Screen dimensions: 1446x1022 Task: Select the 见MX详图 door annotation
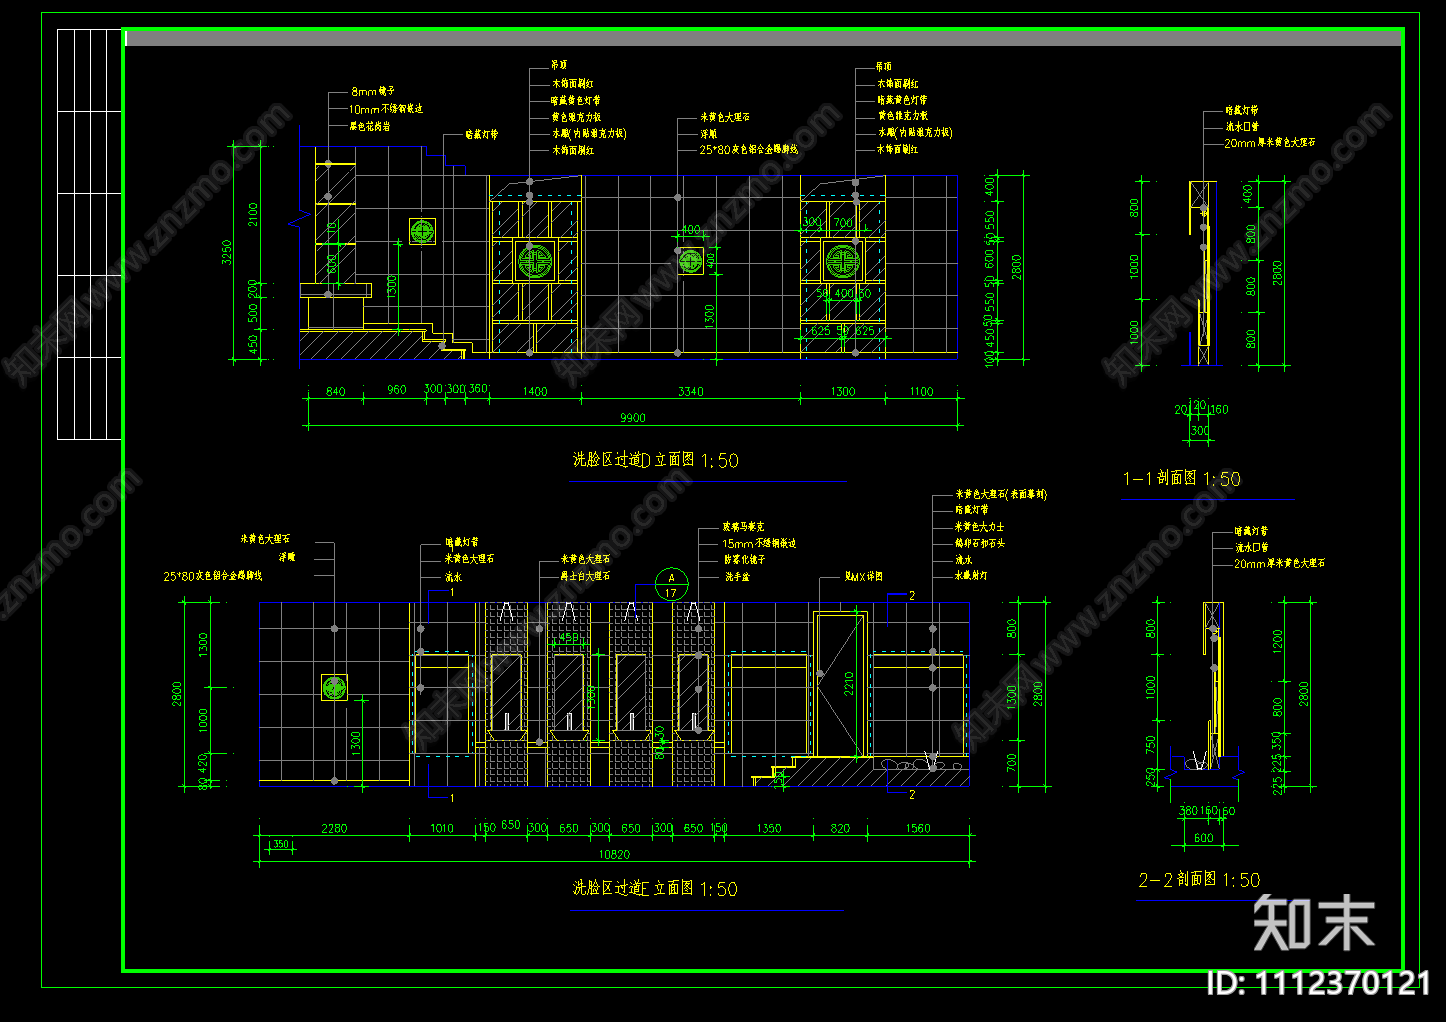pyautogui.click(x=864, y=577)
